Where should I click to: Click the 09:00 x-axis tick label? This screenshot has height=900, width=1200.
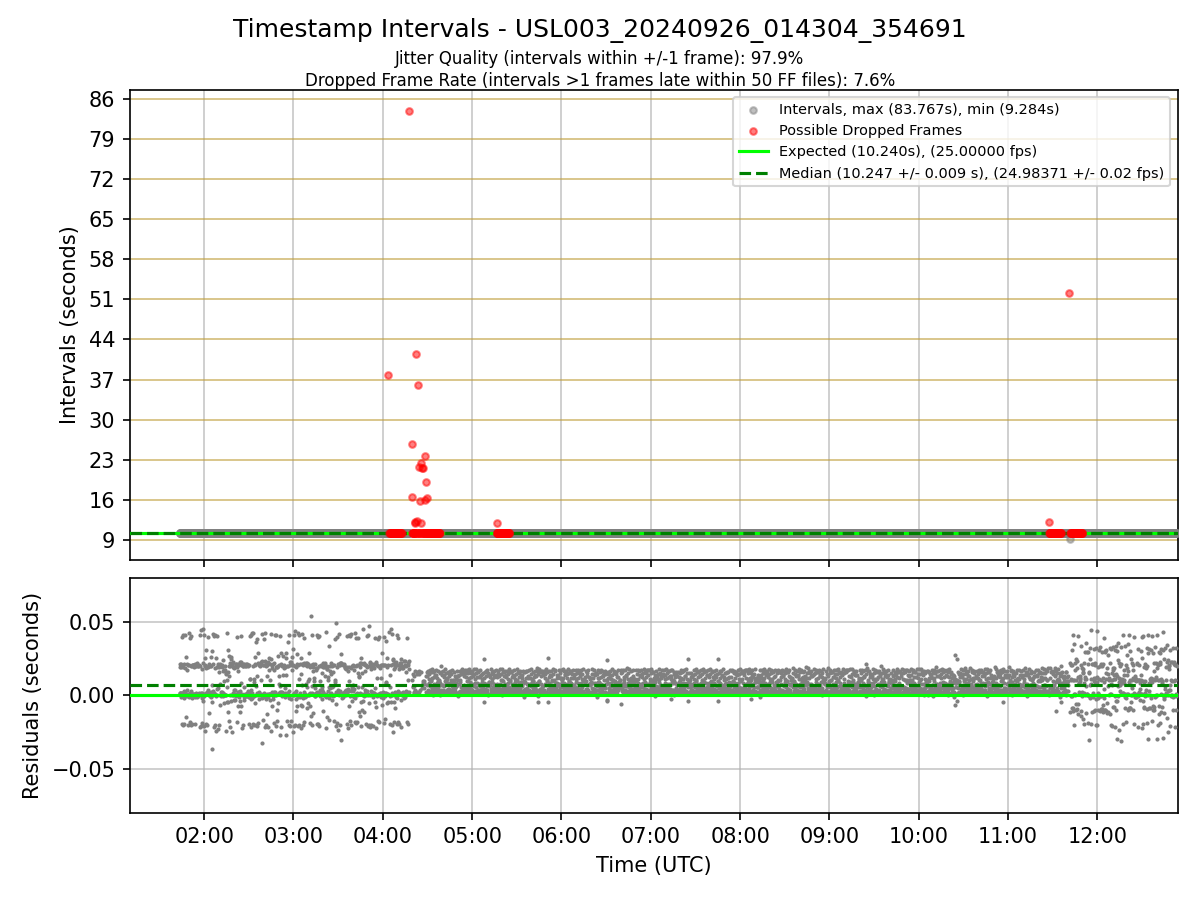(829, 835)
